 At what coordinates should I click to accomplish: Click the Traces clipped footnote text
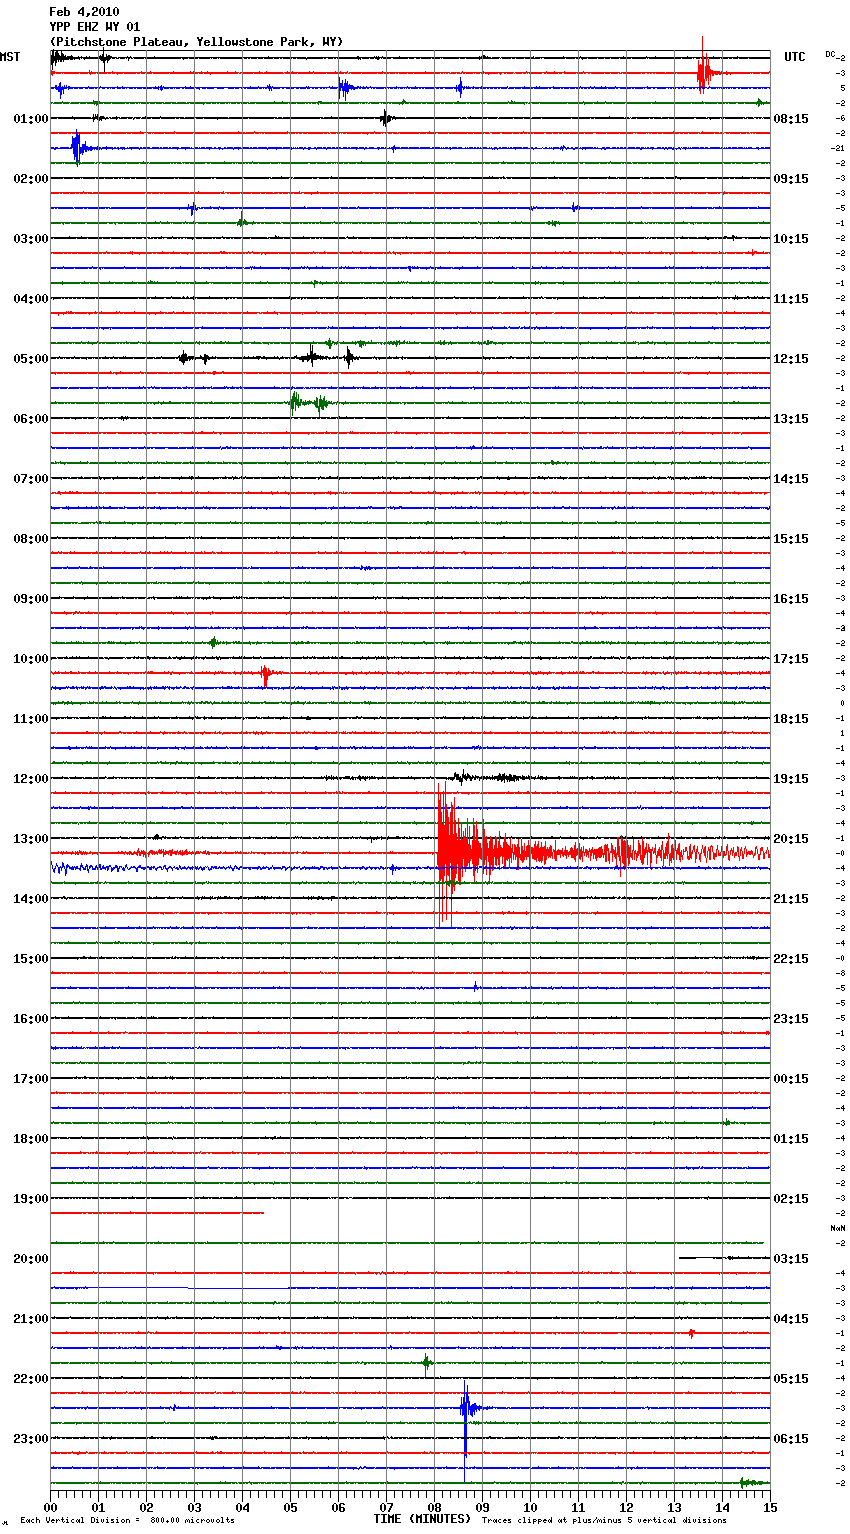pyautogui.click(x=604, y=1520)
